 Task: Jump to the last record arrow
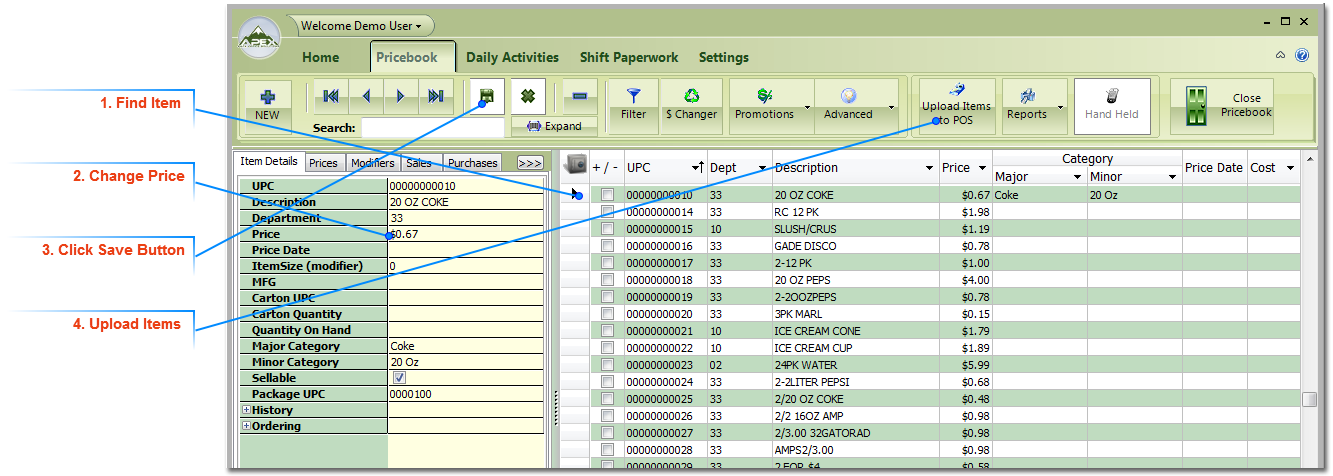pos(435,96)
